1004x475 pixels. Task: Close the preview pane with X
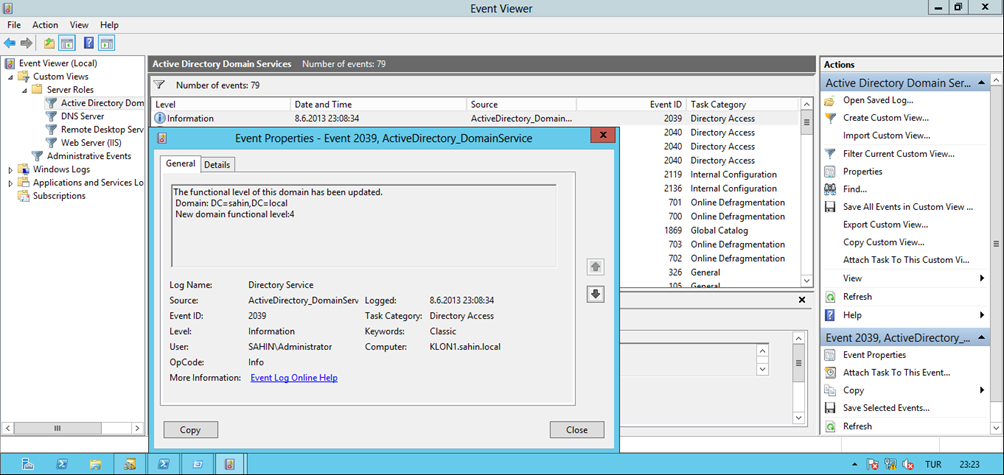click(802, 300)
